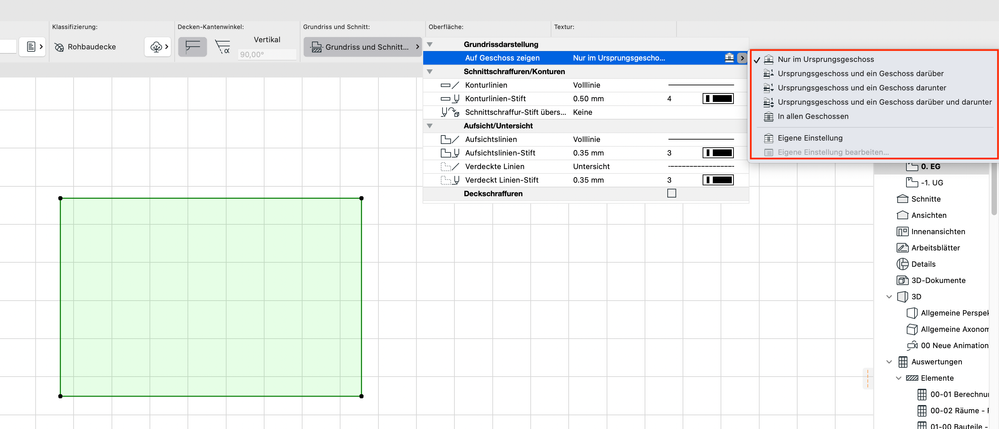Viewport: 999px width, 429px height.
Task: Select 'Eigene Einstellung' menu entry
Action: click(809, 137)
